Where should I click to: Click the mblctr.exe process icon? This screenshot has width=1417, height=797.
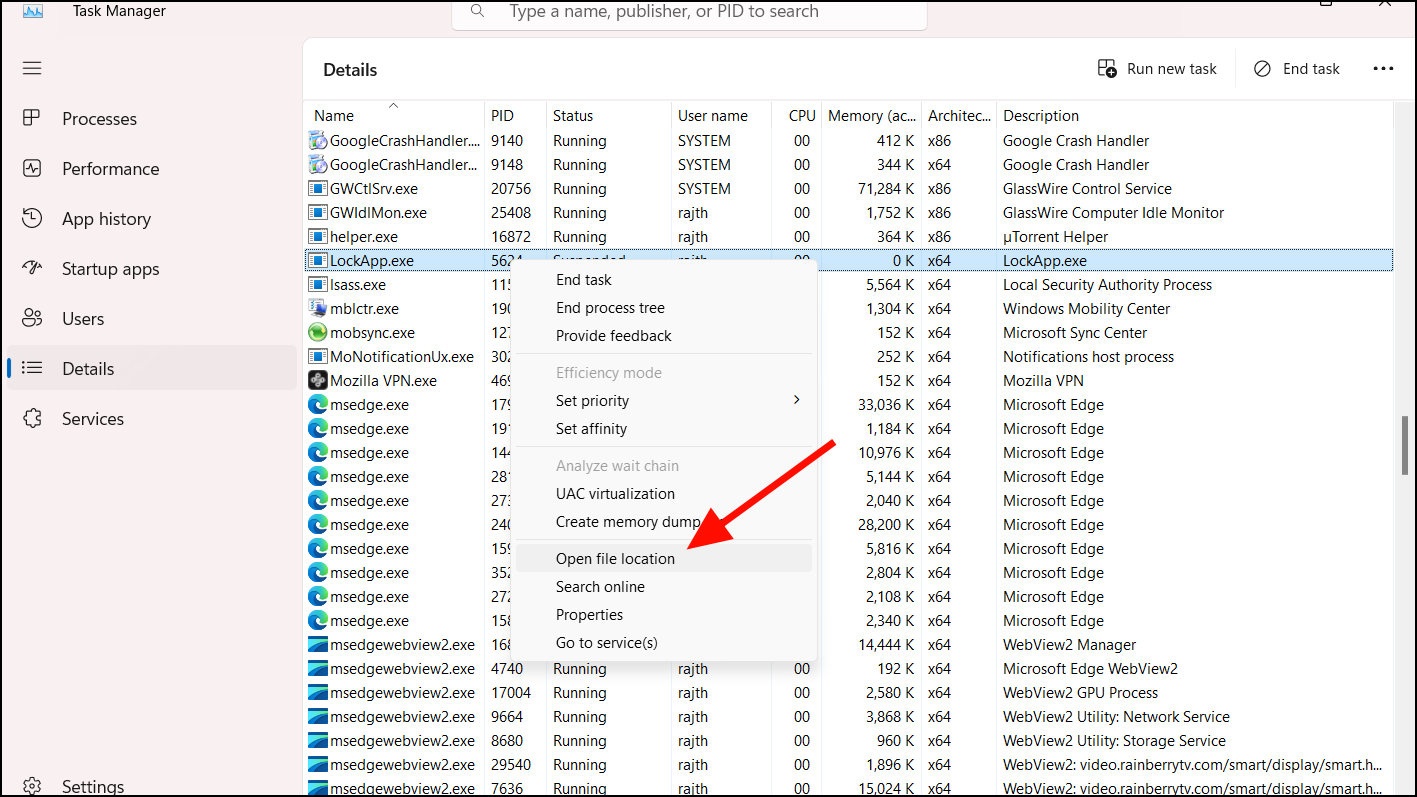click(318, 308)
